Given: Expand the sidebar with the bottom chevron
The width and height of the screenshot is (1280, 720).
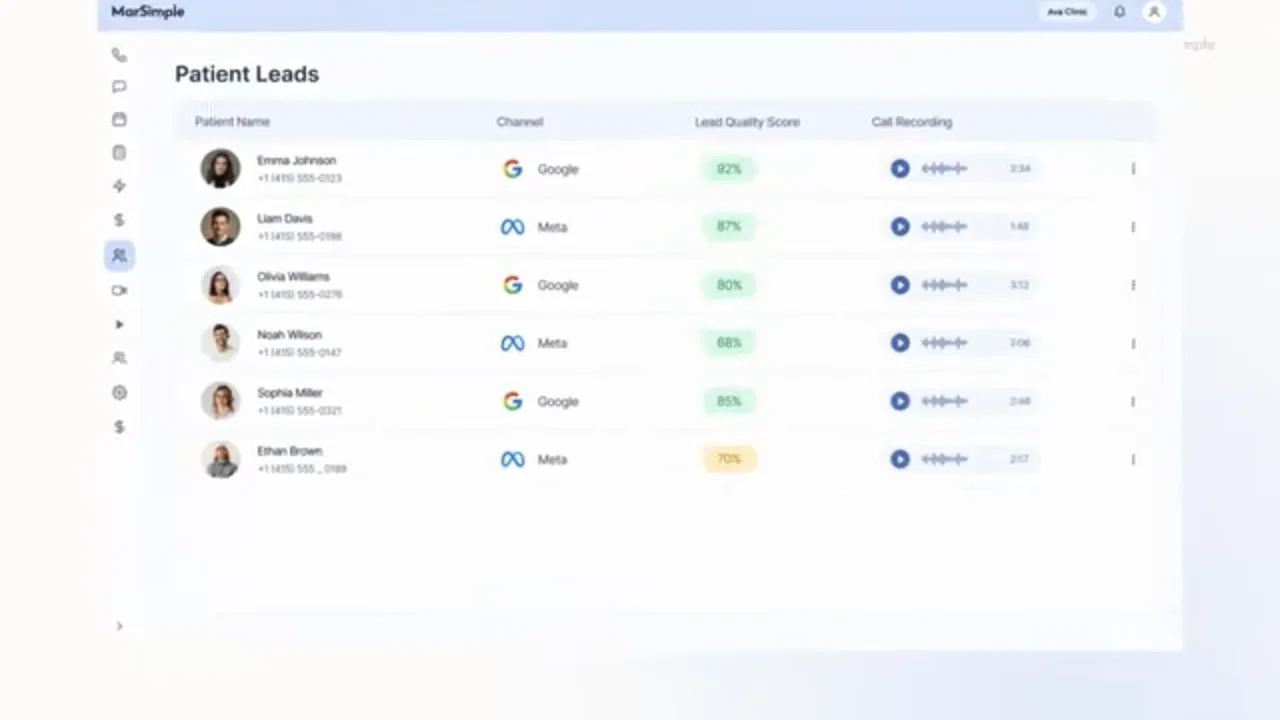Looking at the screenshot, I should [x=119, y=626].
